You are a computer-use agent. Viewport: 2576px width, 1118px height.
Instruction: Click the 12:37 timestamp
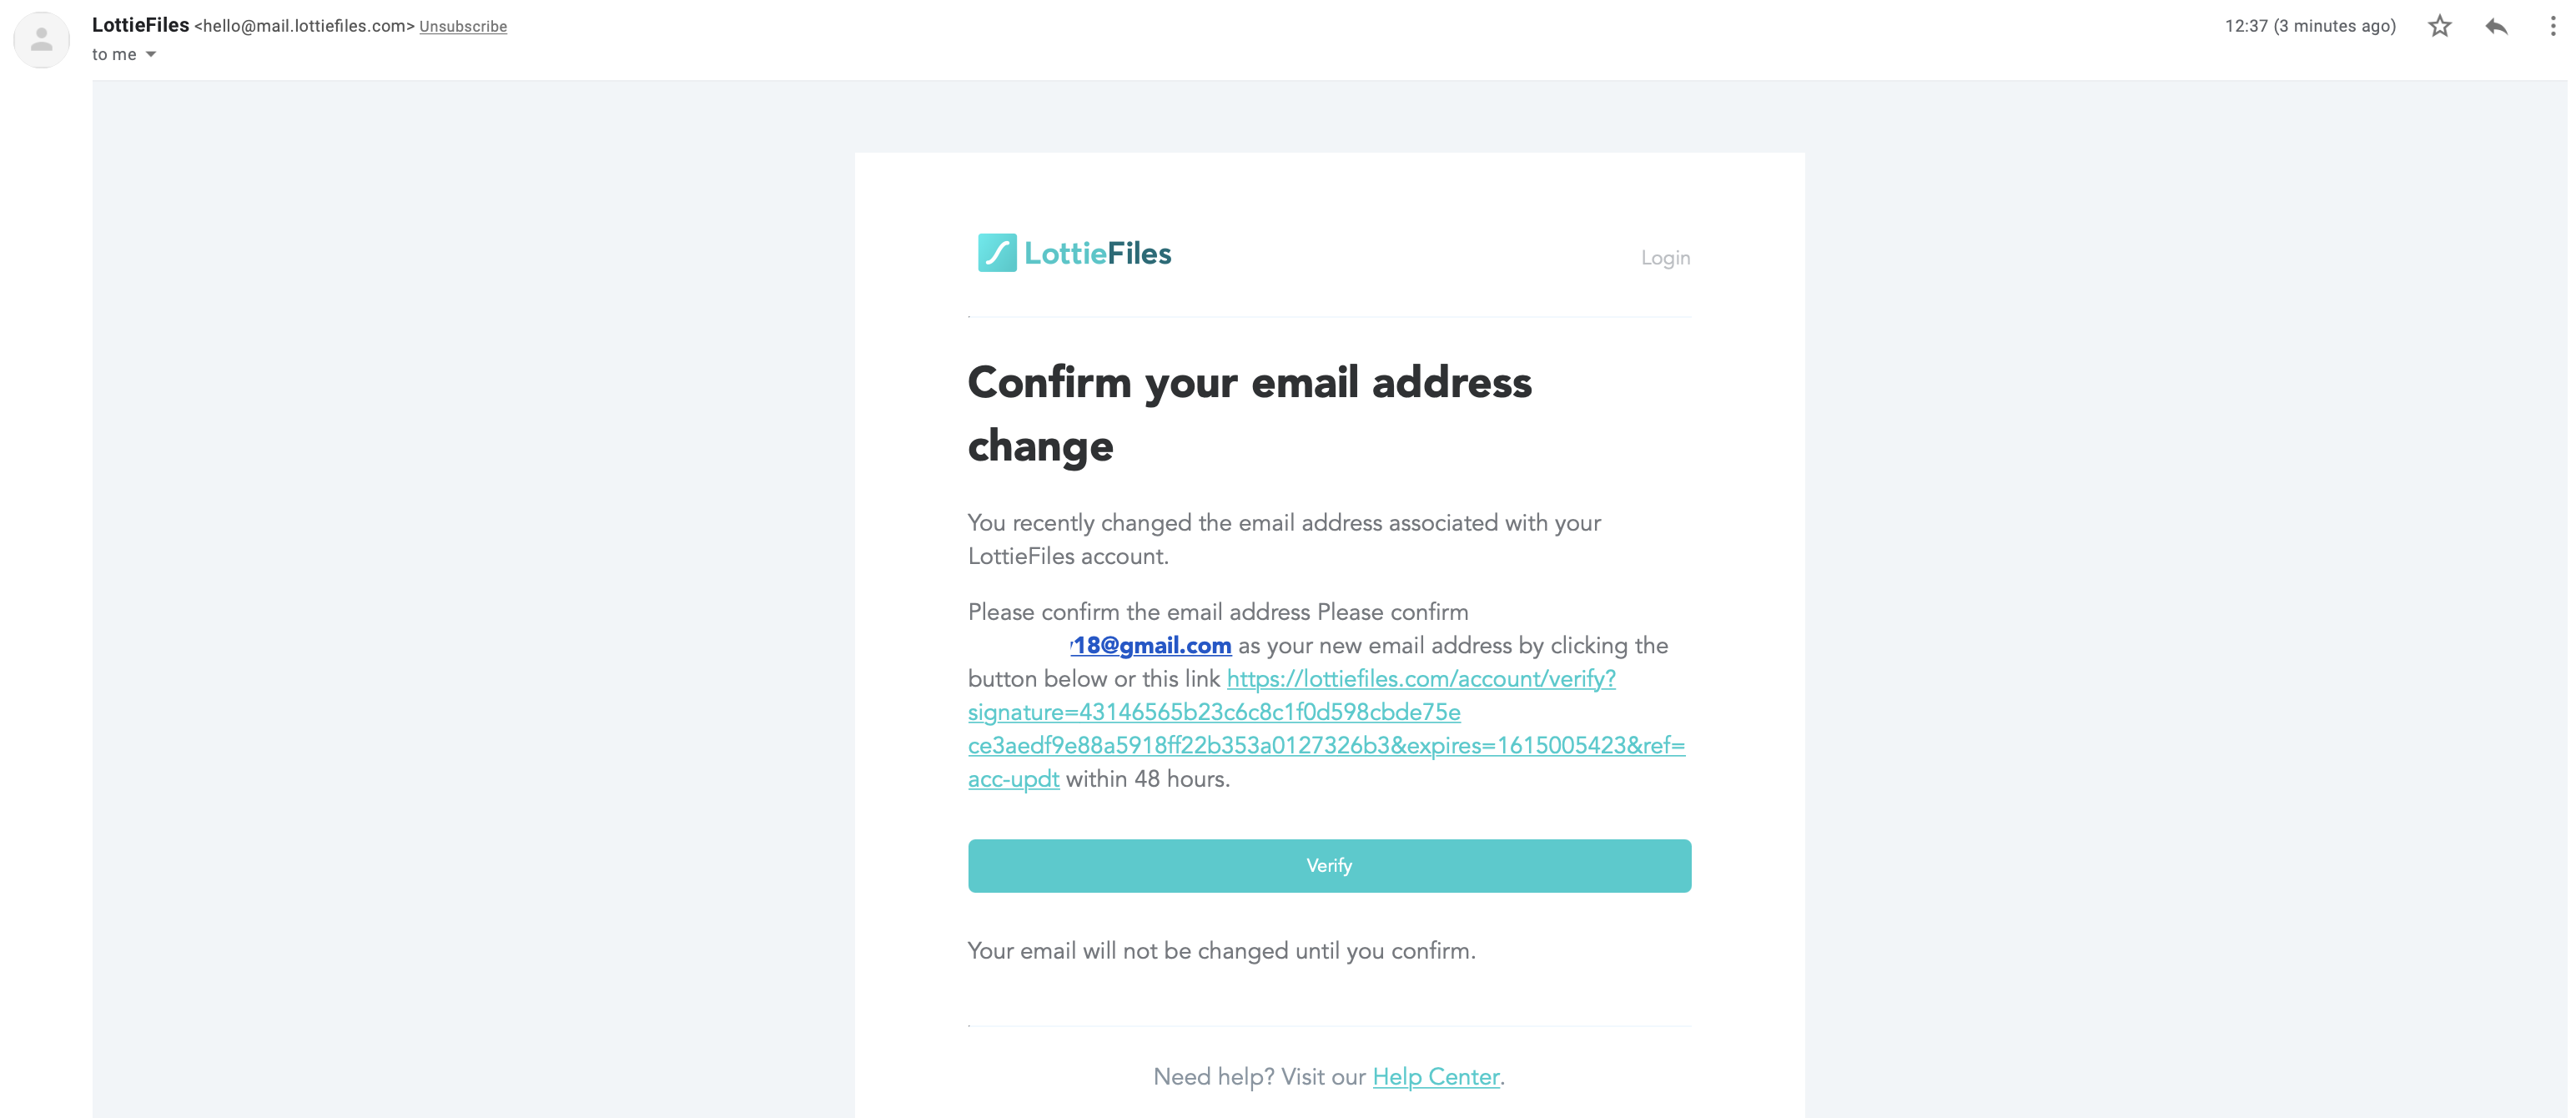click(2310, 26)
